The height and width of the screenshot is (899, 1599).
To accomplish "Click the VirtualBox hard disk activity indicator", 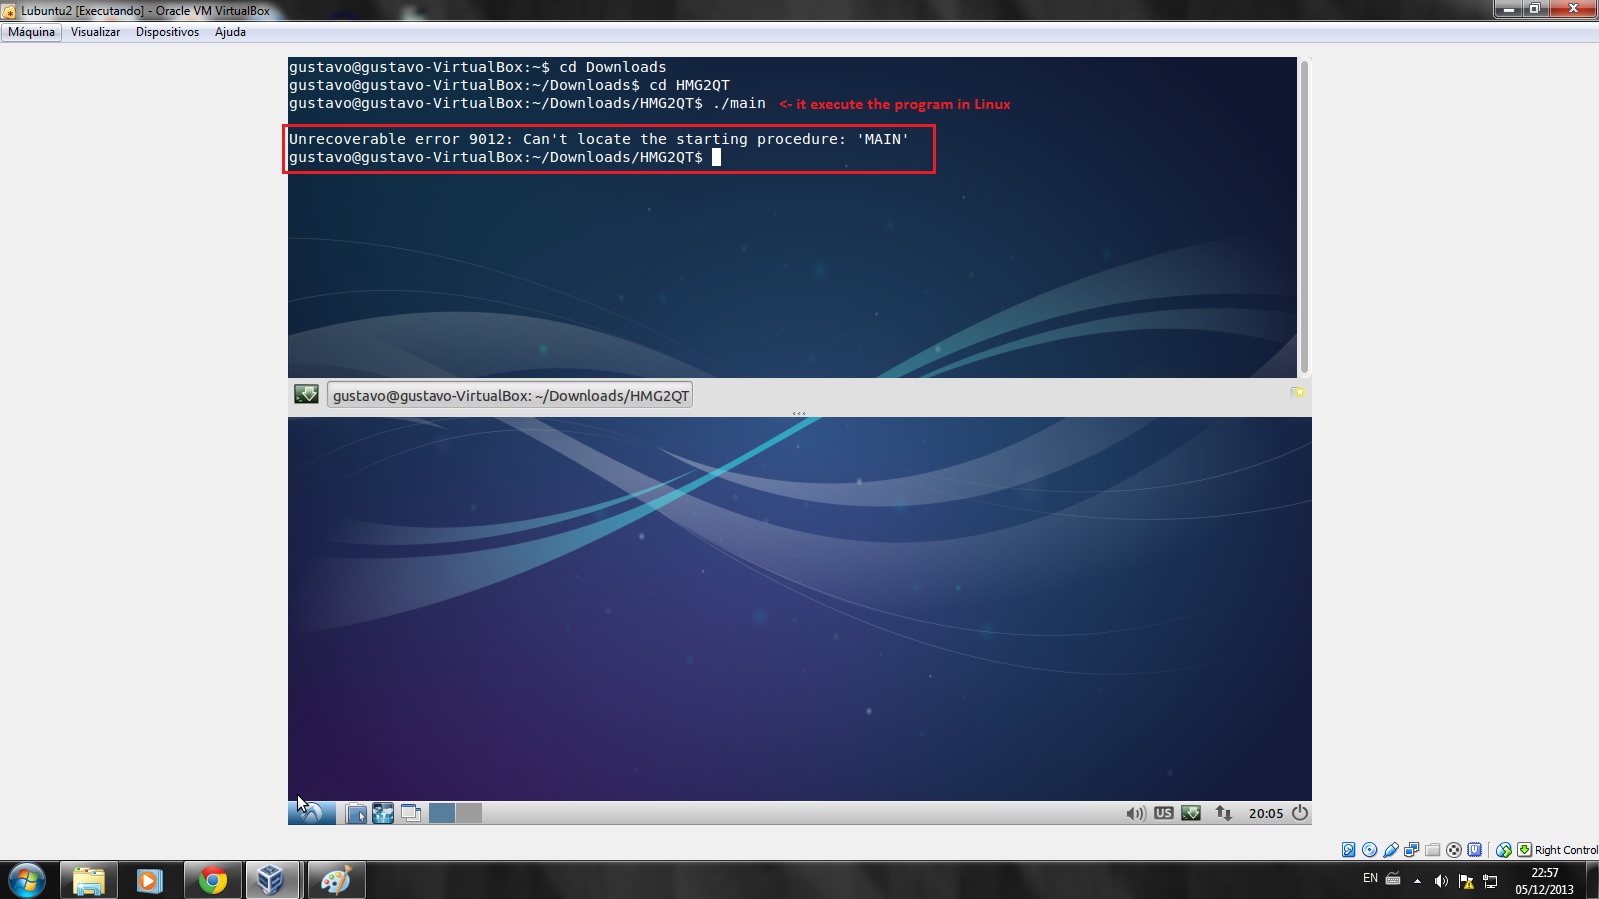I will point(1348,850).
